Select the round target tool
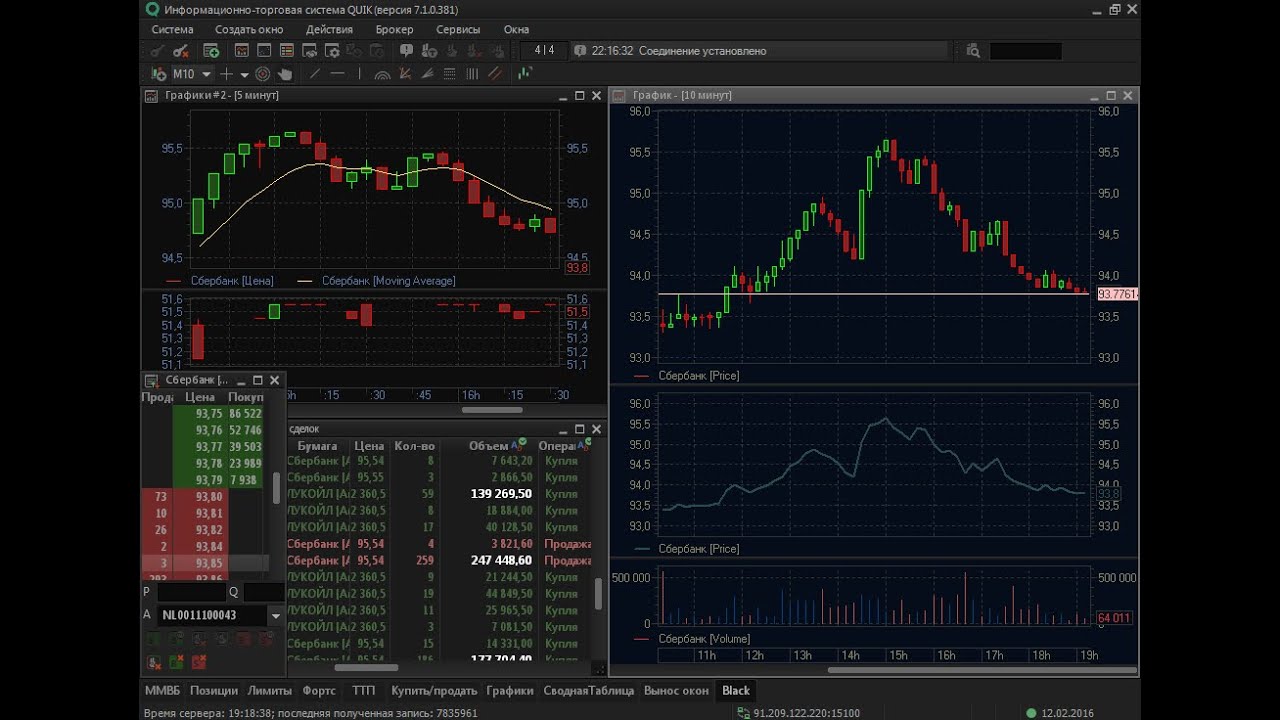This screenshot has height=720, width=1280. [263, 74]
